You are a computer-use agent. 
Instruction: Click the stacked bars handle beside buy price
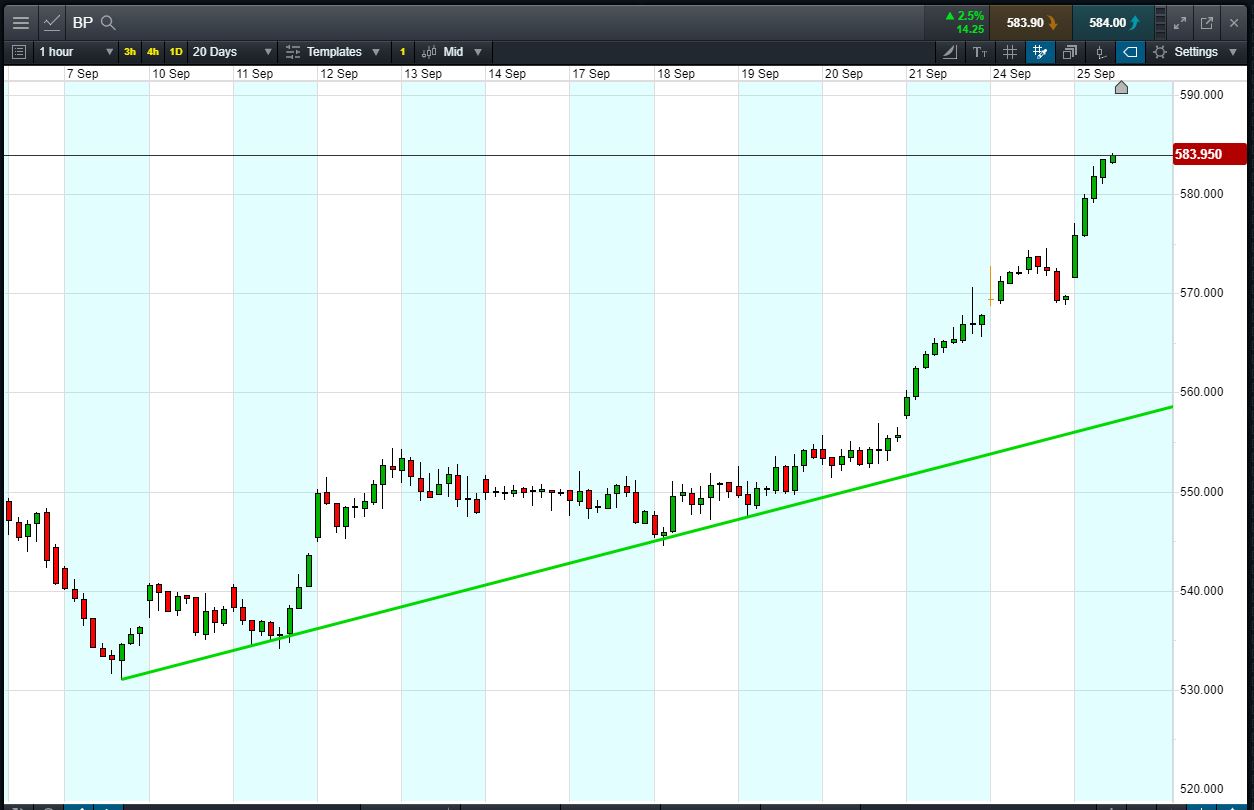(1161, 22)
